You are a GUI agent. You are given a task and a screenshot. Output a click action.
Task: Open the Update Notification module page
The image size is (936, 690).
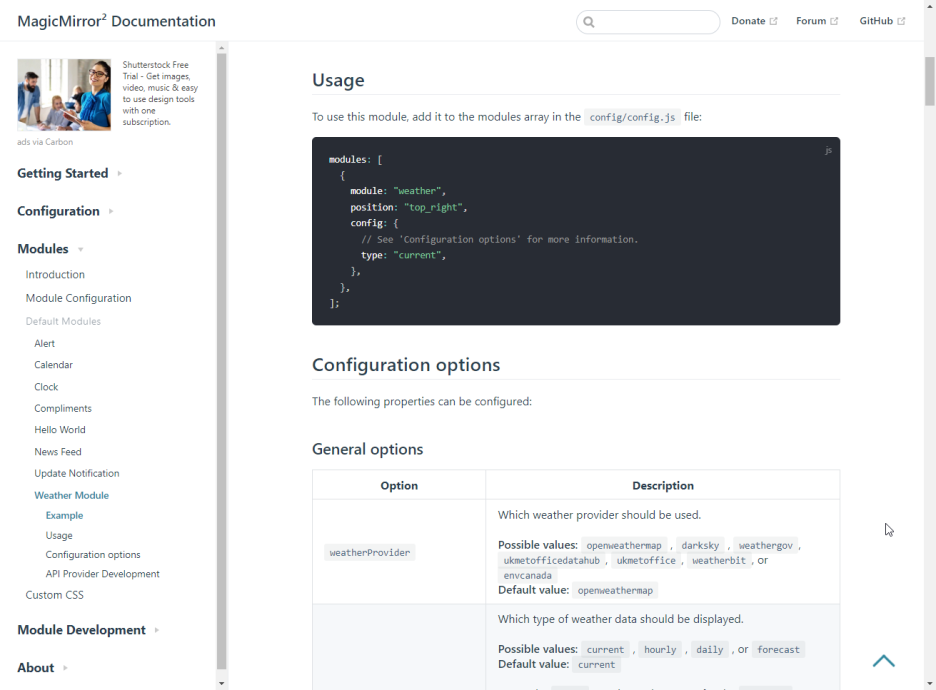[76, 473]
